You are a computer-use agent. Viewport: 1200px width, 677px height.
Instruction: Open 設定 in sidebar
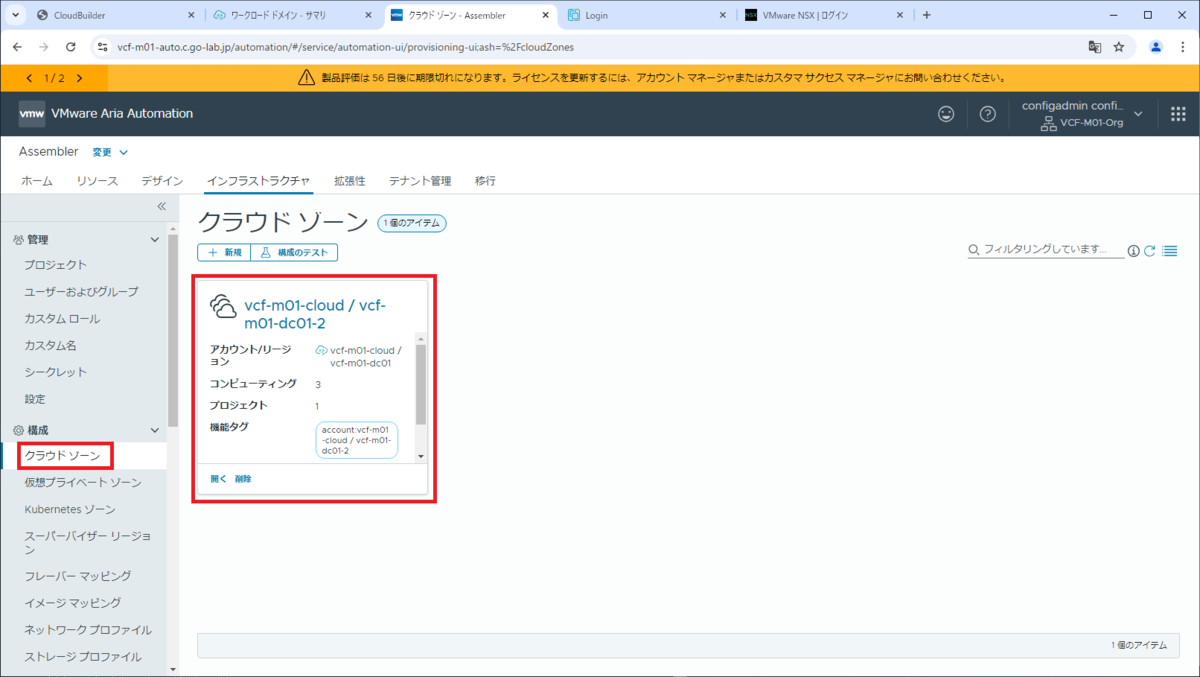point(35,399)
